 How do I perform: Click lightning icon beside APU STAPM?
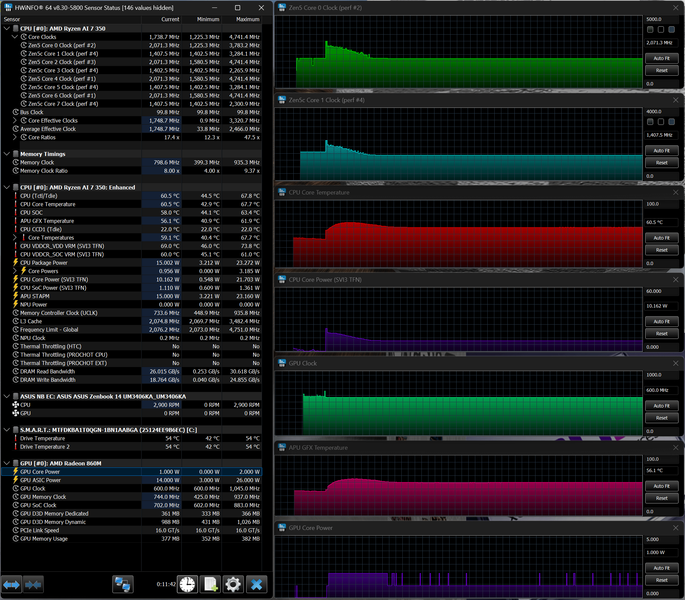coord(16,296)
